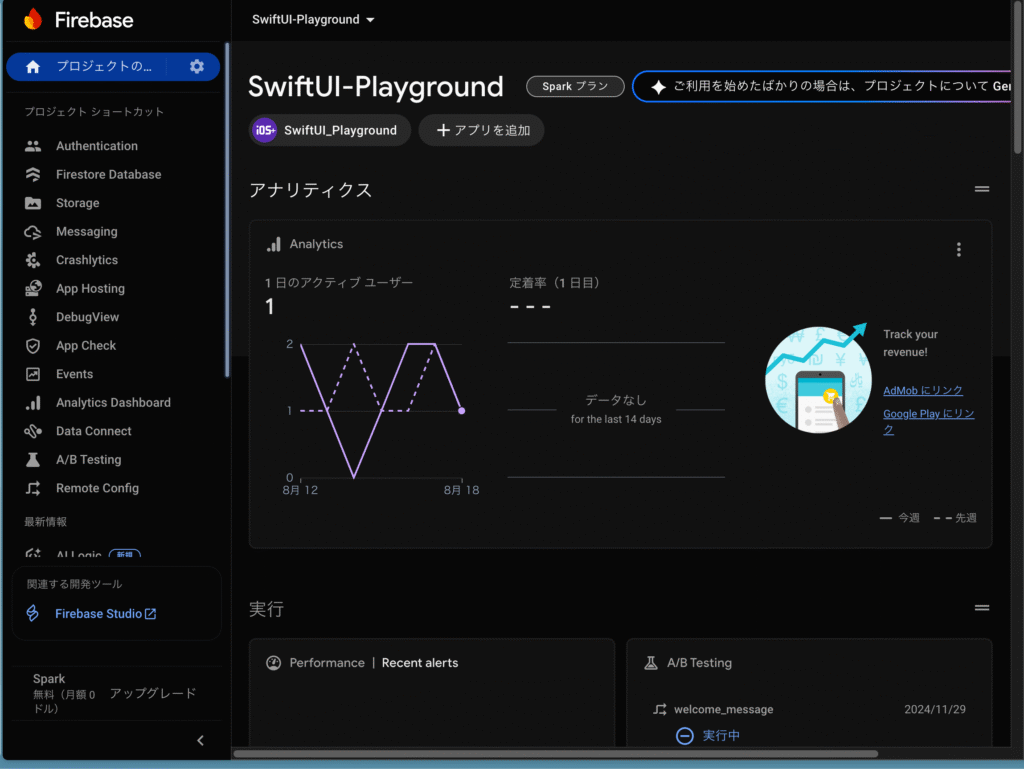The height and width of the screenshot is (769, 1024).
Task: Click the project overview home icon
Action: click(x=33, y=67)
